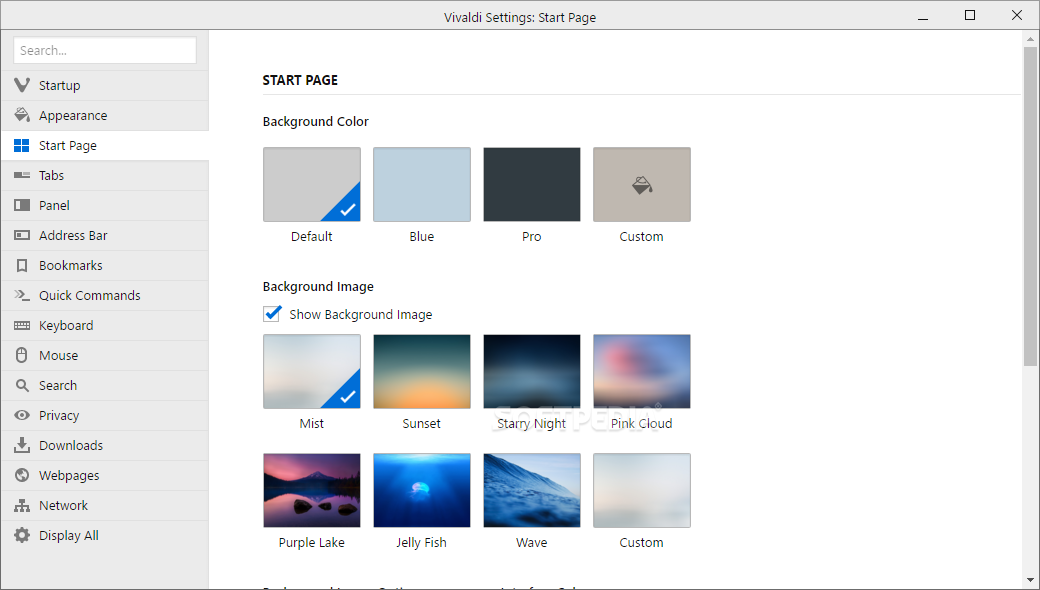Click the Quick Commands prompt icon
The image size is (1040, 590).
(22, 295)
